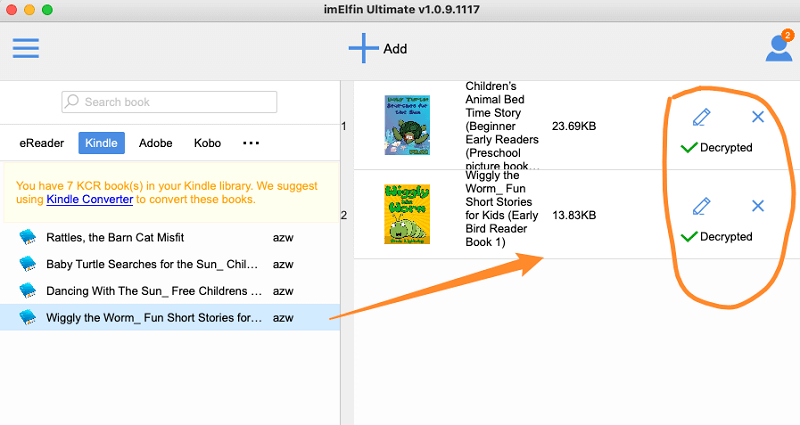Image resolution: width=800 pixels, height=425 pixels.
Task: Click the book icon beside Rattles, the Barn Cat Misfit
Action: [x=28, y=237]
